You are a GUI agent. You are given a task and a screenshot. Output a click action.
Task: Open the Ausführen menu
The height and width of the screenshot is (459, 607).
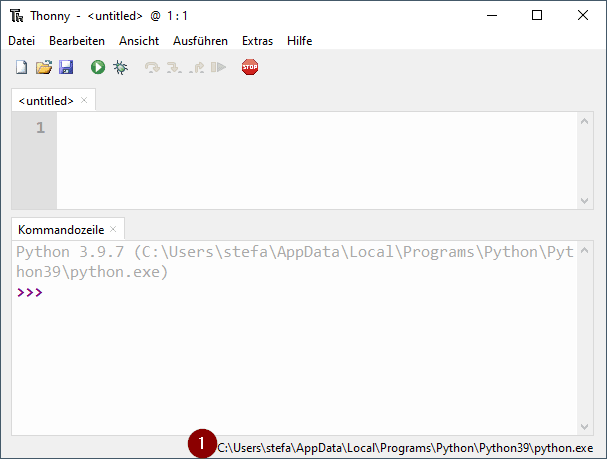click(200, 41)
